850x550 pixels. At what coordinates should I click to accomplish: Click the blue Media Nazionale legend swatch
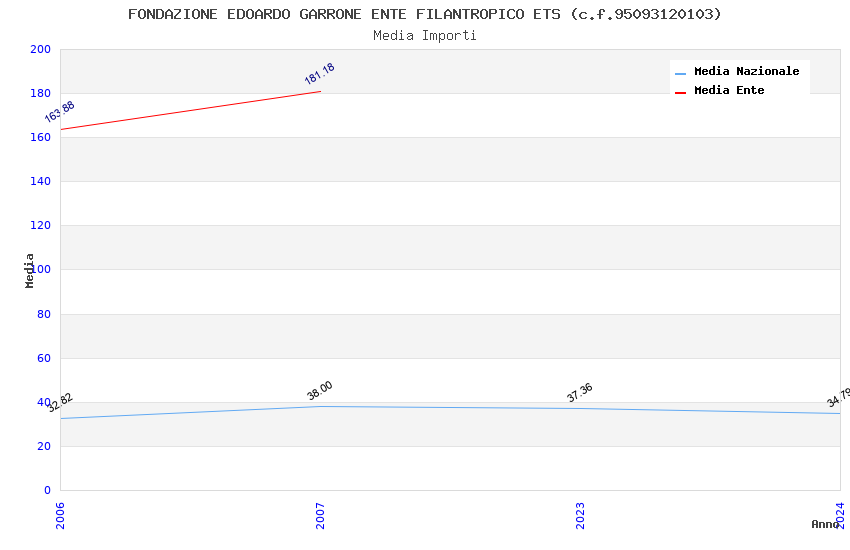tap(680, 73)
